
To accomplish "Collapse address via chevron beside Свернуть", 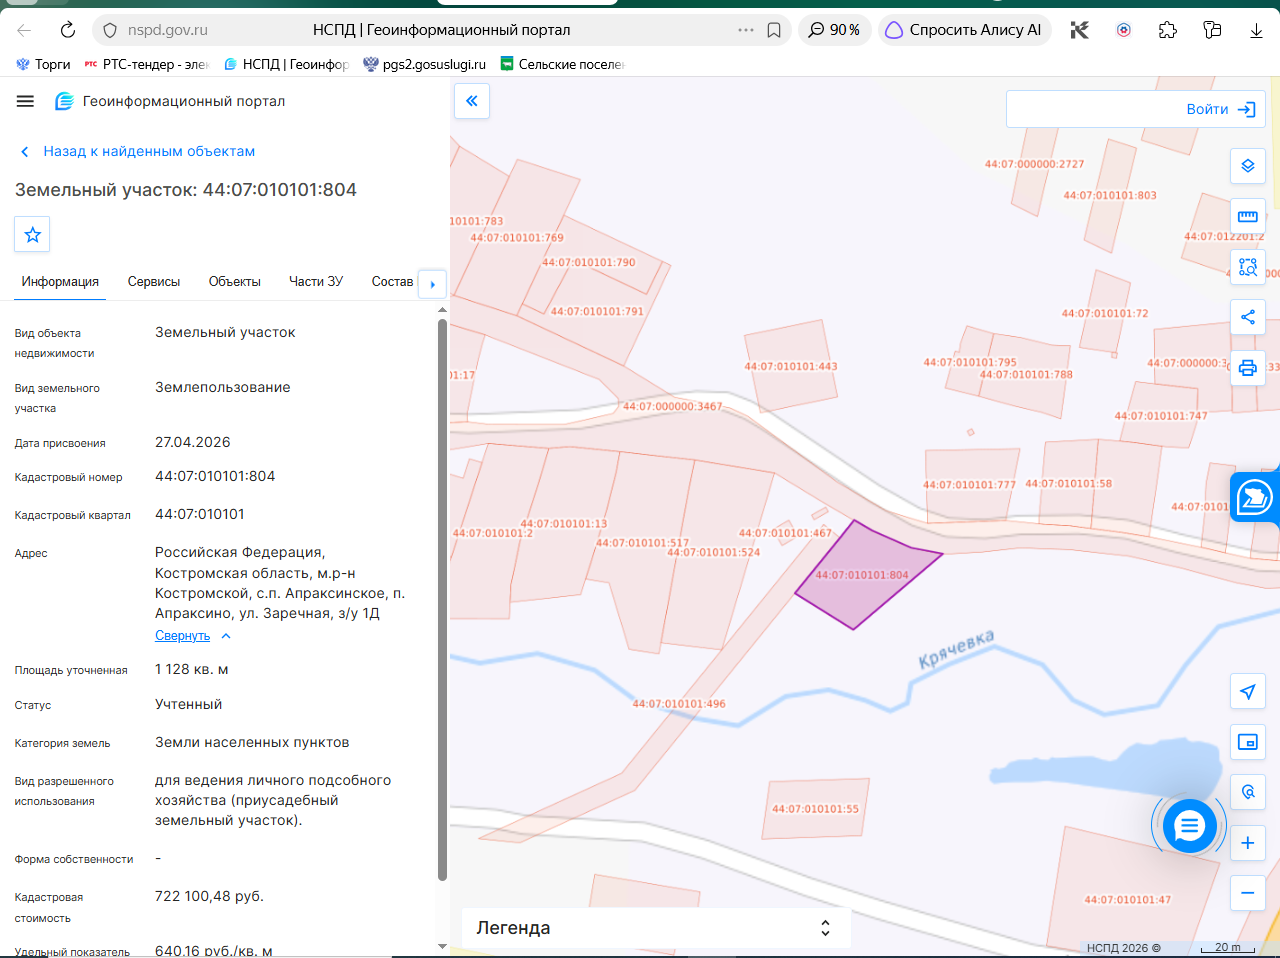I will tap(226, 636).
